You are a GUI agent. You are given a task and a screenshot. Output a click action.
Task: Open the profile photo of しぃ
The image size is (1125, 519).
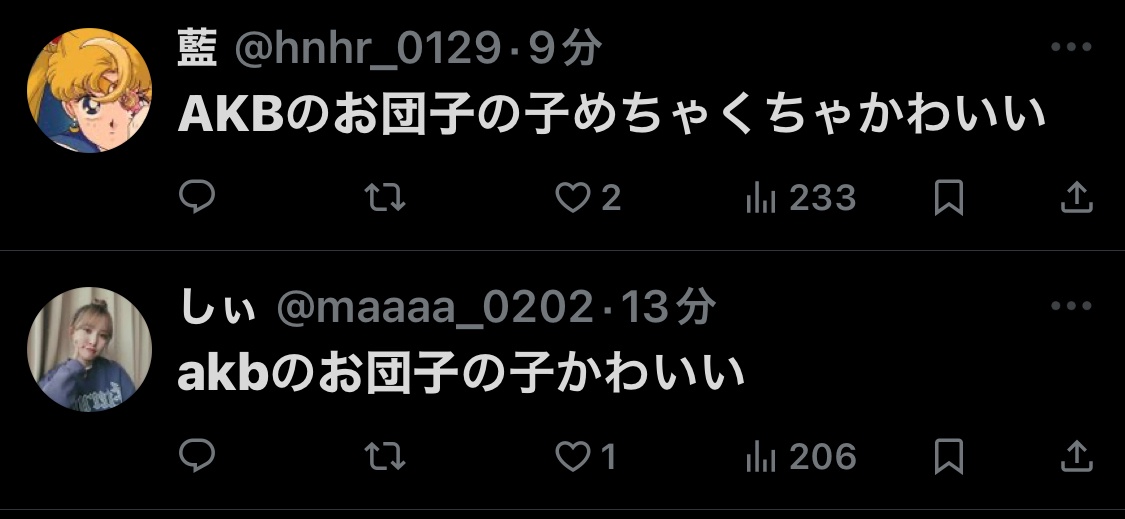tap(90, 350)
